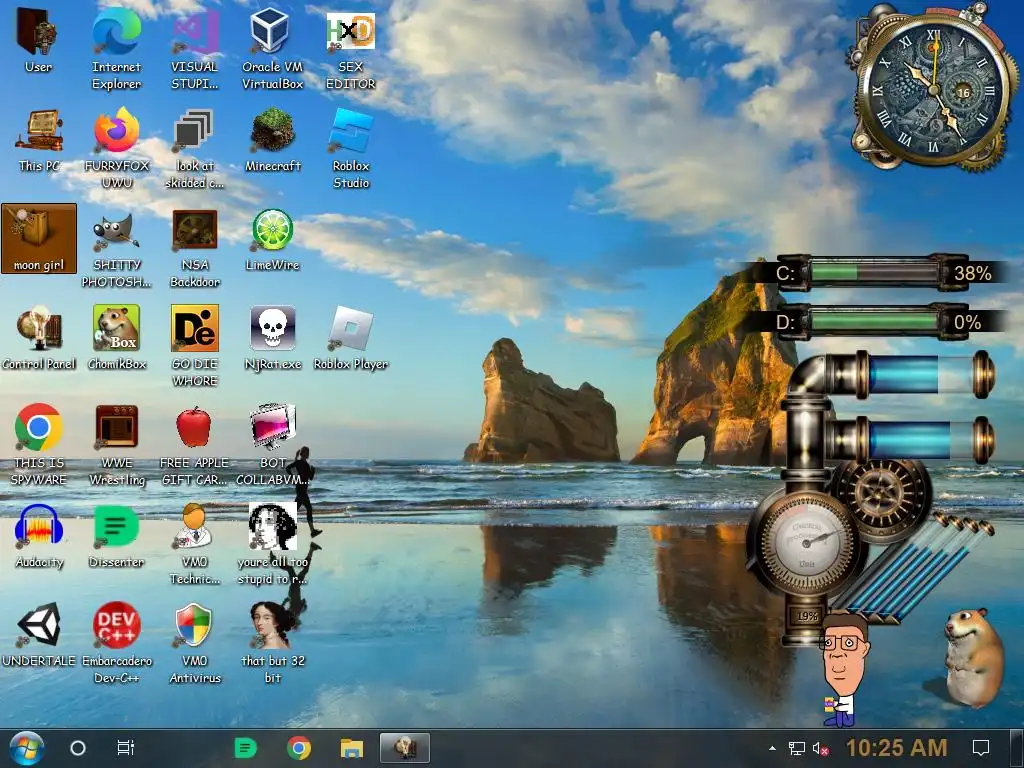
Task: Select the VMO Antivirus shield icon
Action: click(x=195, y=643)
